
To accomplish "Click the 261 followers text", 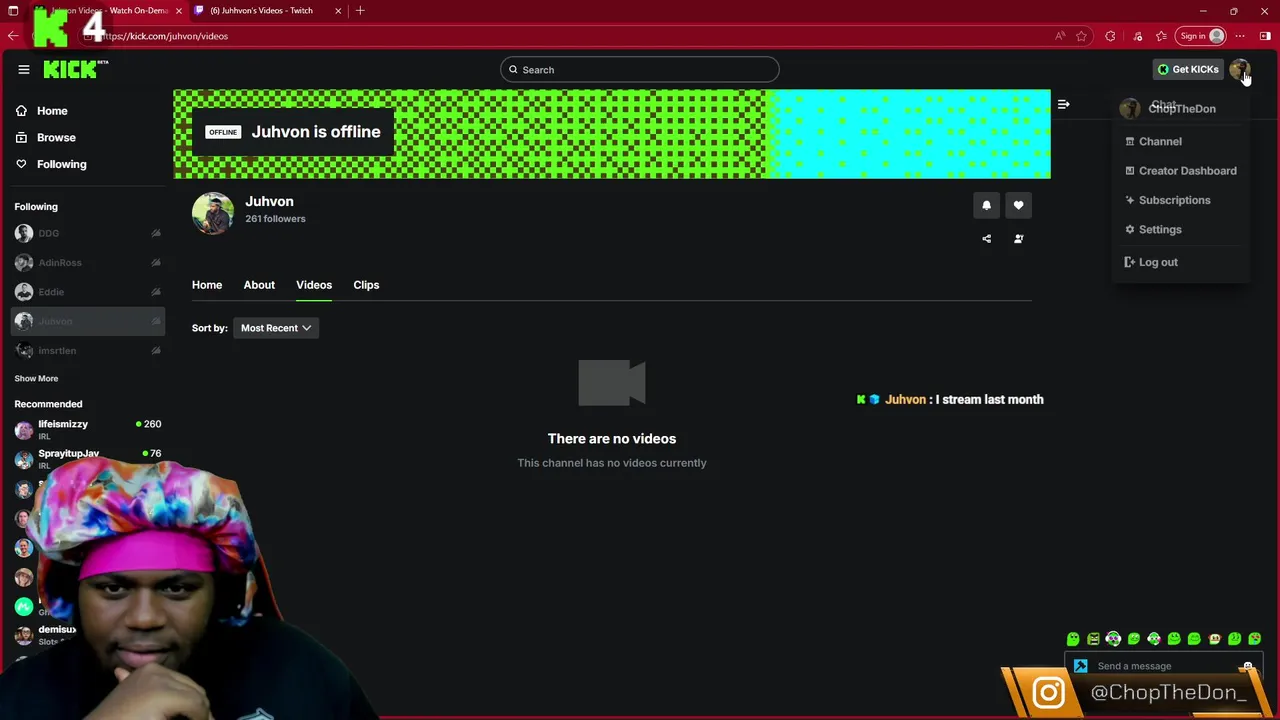I will point(275,219).
